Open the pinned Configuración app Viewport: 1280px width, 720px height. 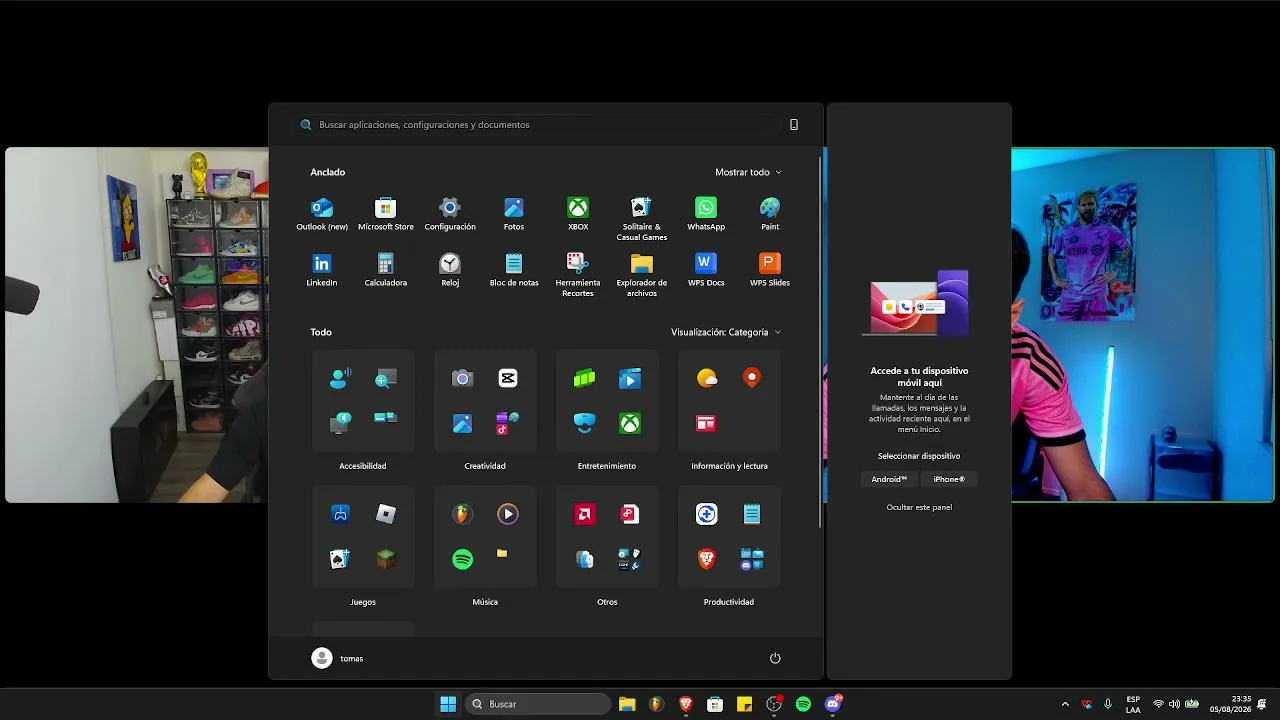point(450,214)
